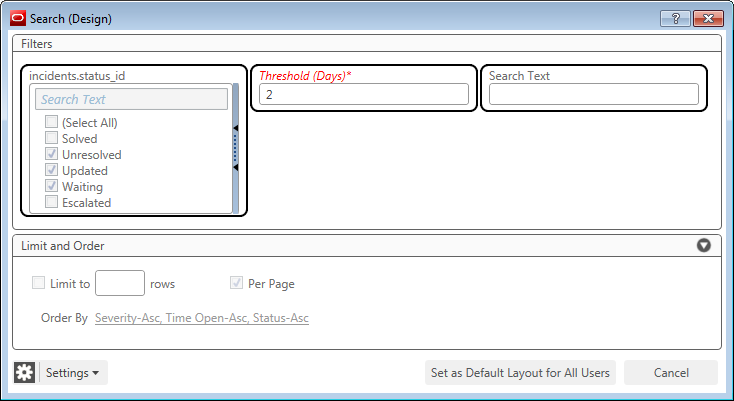
Task: Toggle the Per Page checkbox
Action: 237,283
